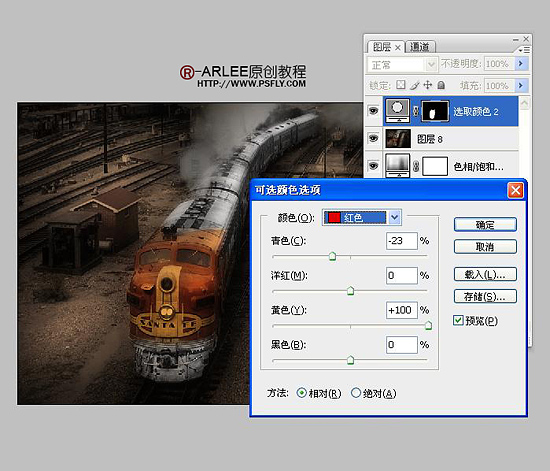Select the 图层 8 layer thumbnail
Screen dimensions: 550x471
click(x=398, y=138)
